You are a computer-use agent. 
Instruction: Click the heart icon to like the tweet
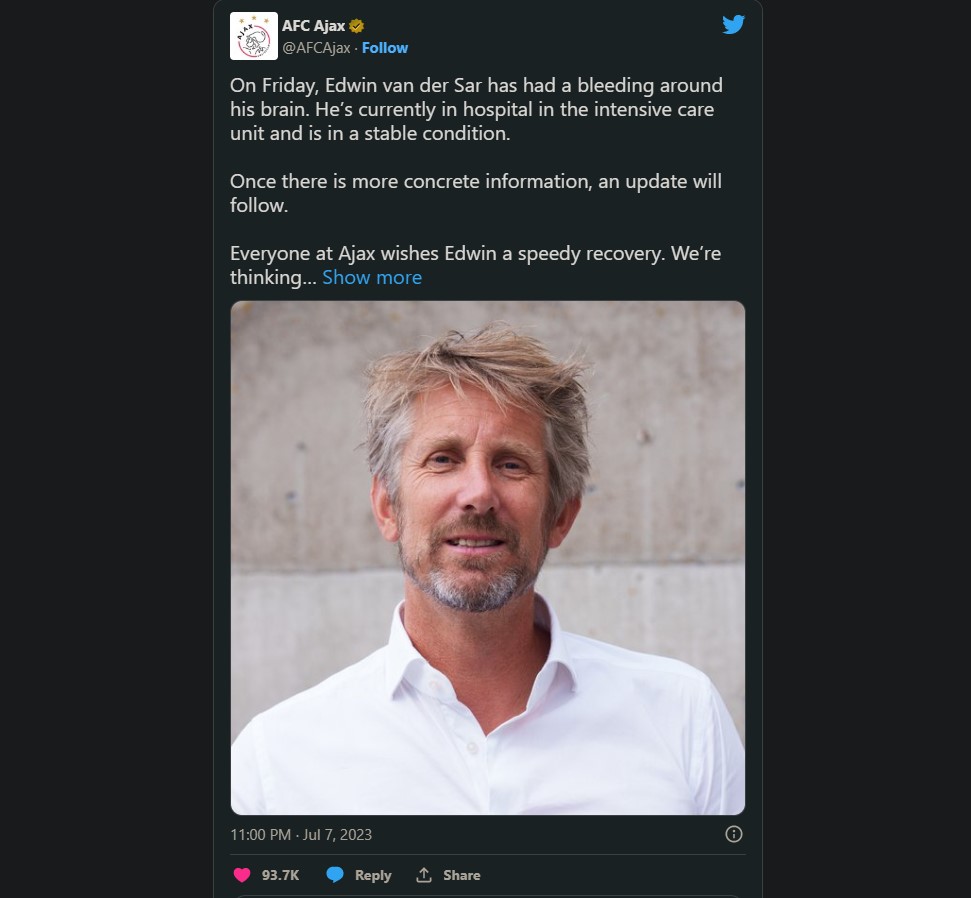241,874
